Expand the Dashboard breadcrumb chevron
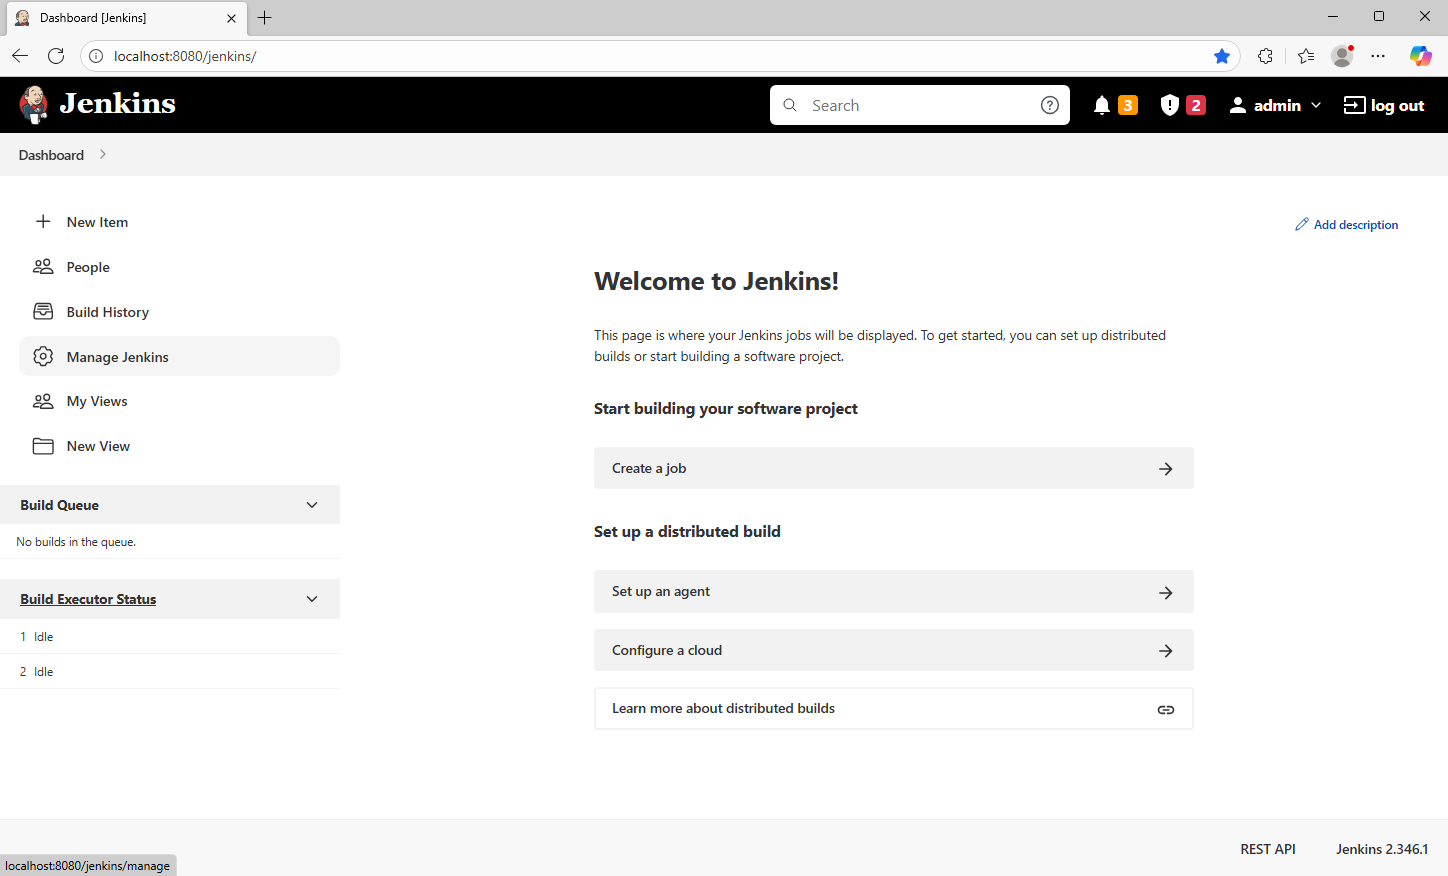The image size is (1448, 876). point(102,155)
